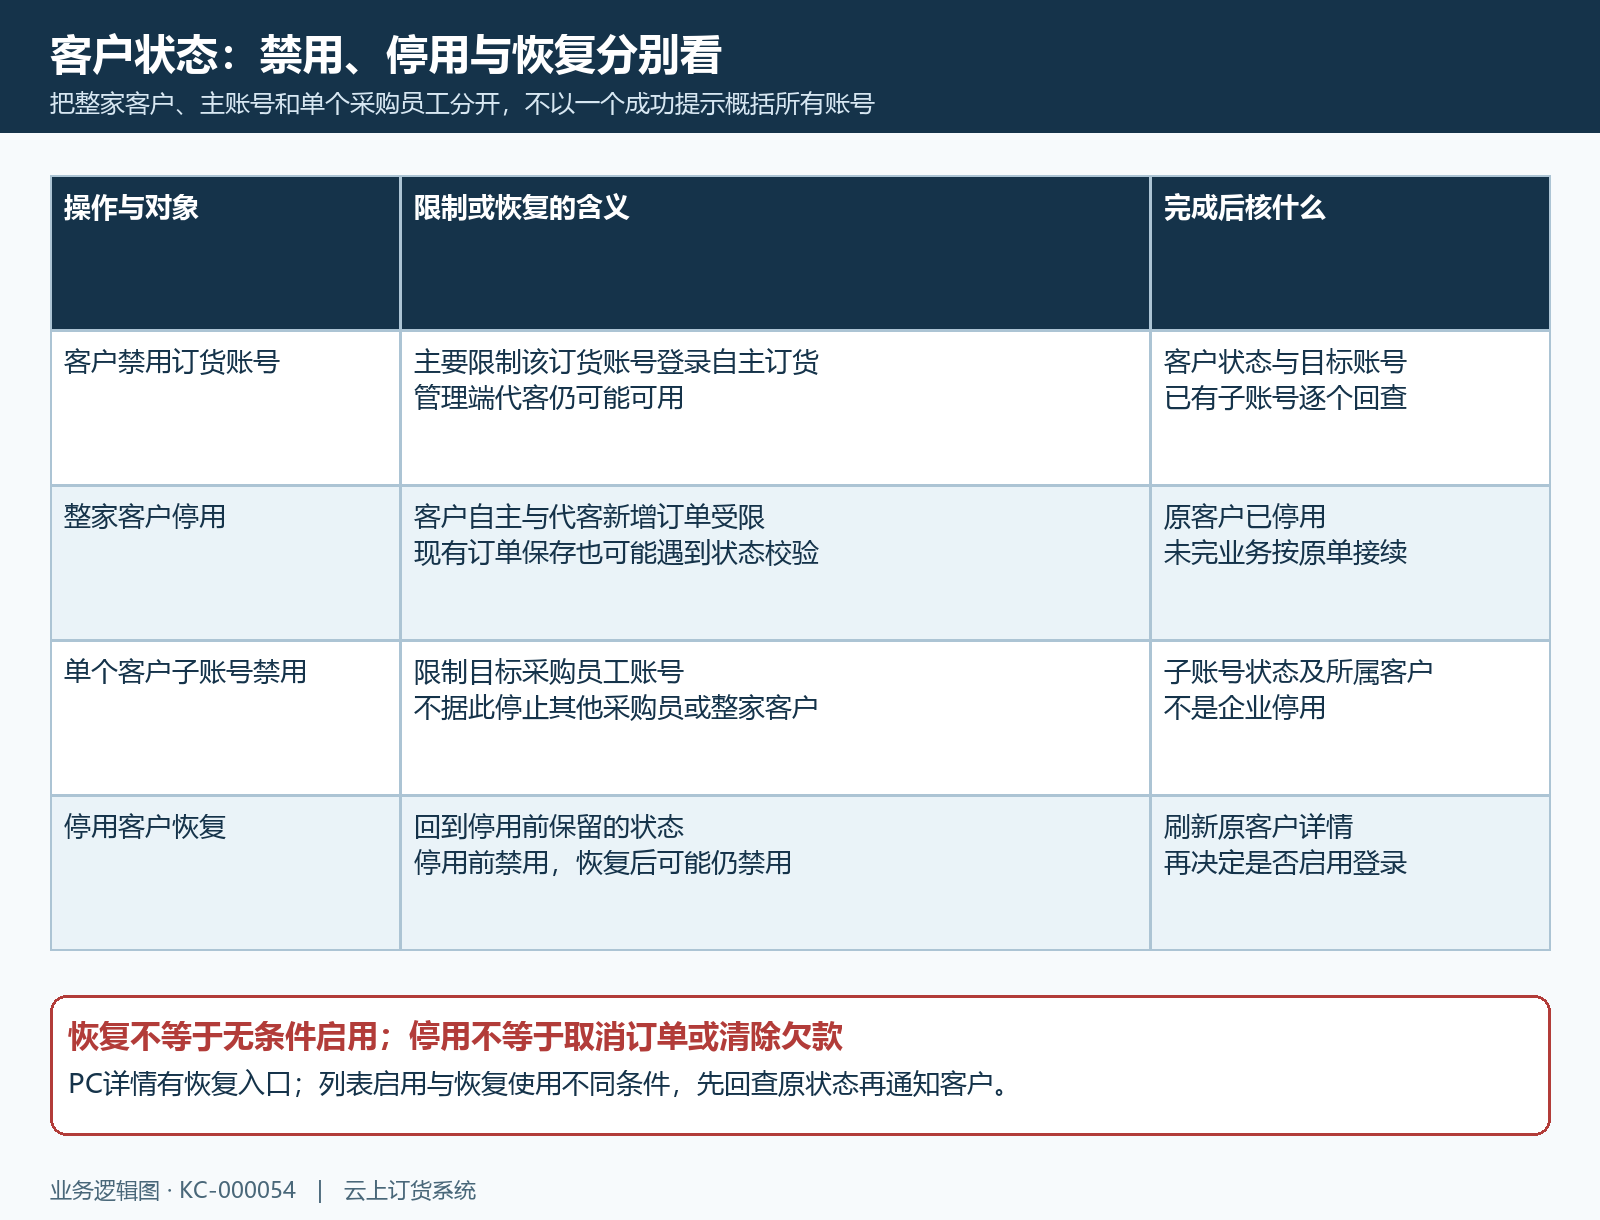
Task: Select the cell 停用客户恢复
Action: click(226, 873)
